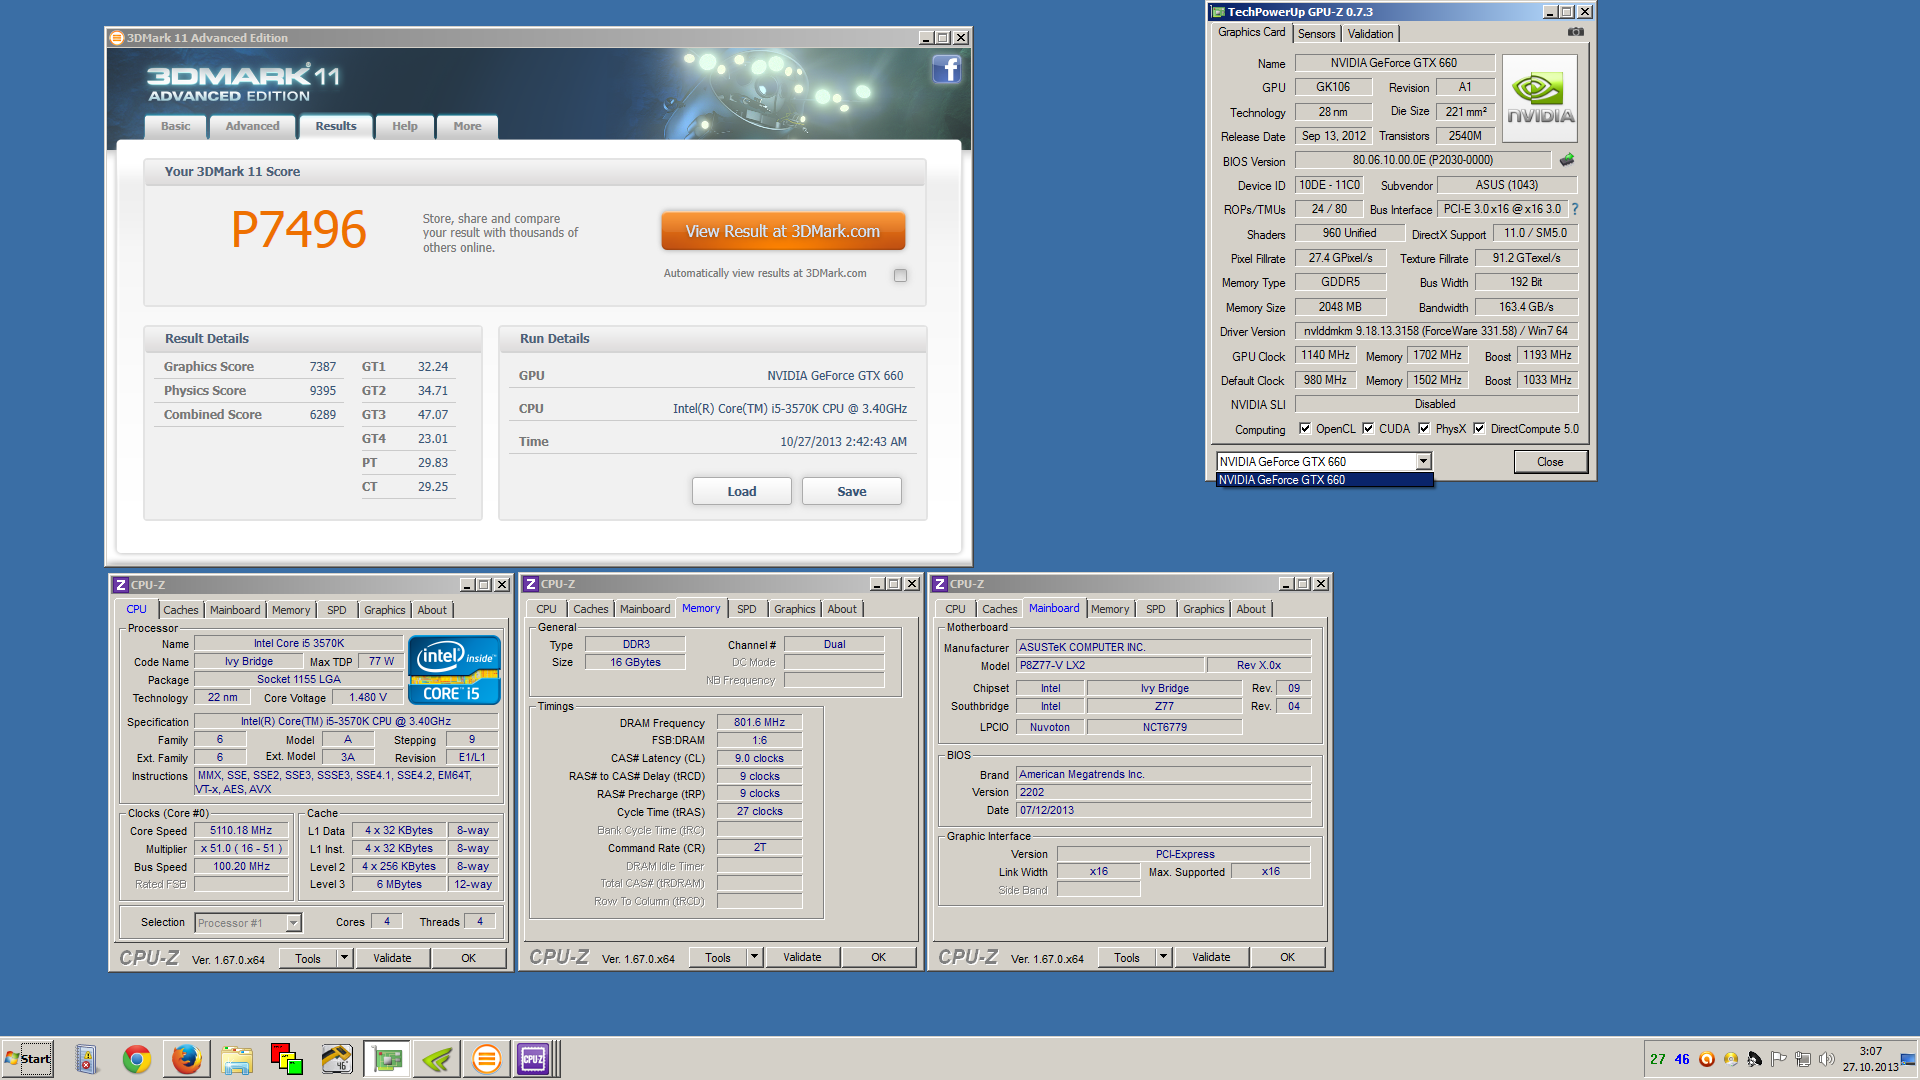The height and width of the screenshot is (1080, 1920).
Task: Choose the highlighted GeForce GTX 660 list entry
Action: [x=1324, y=480]
